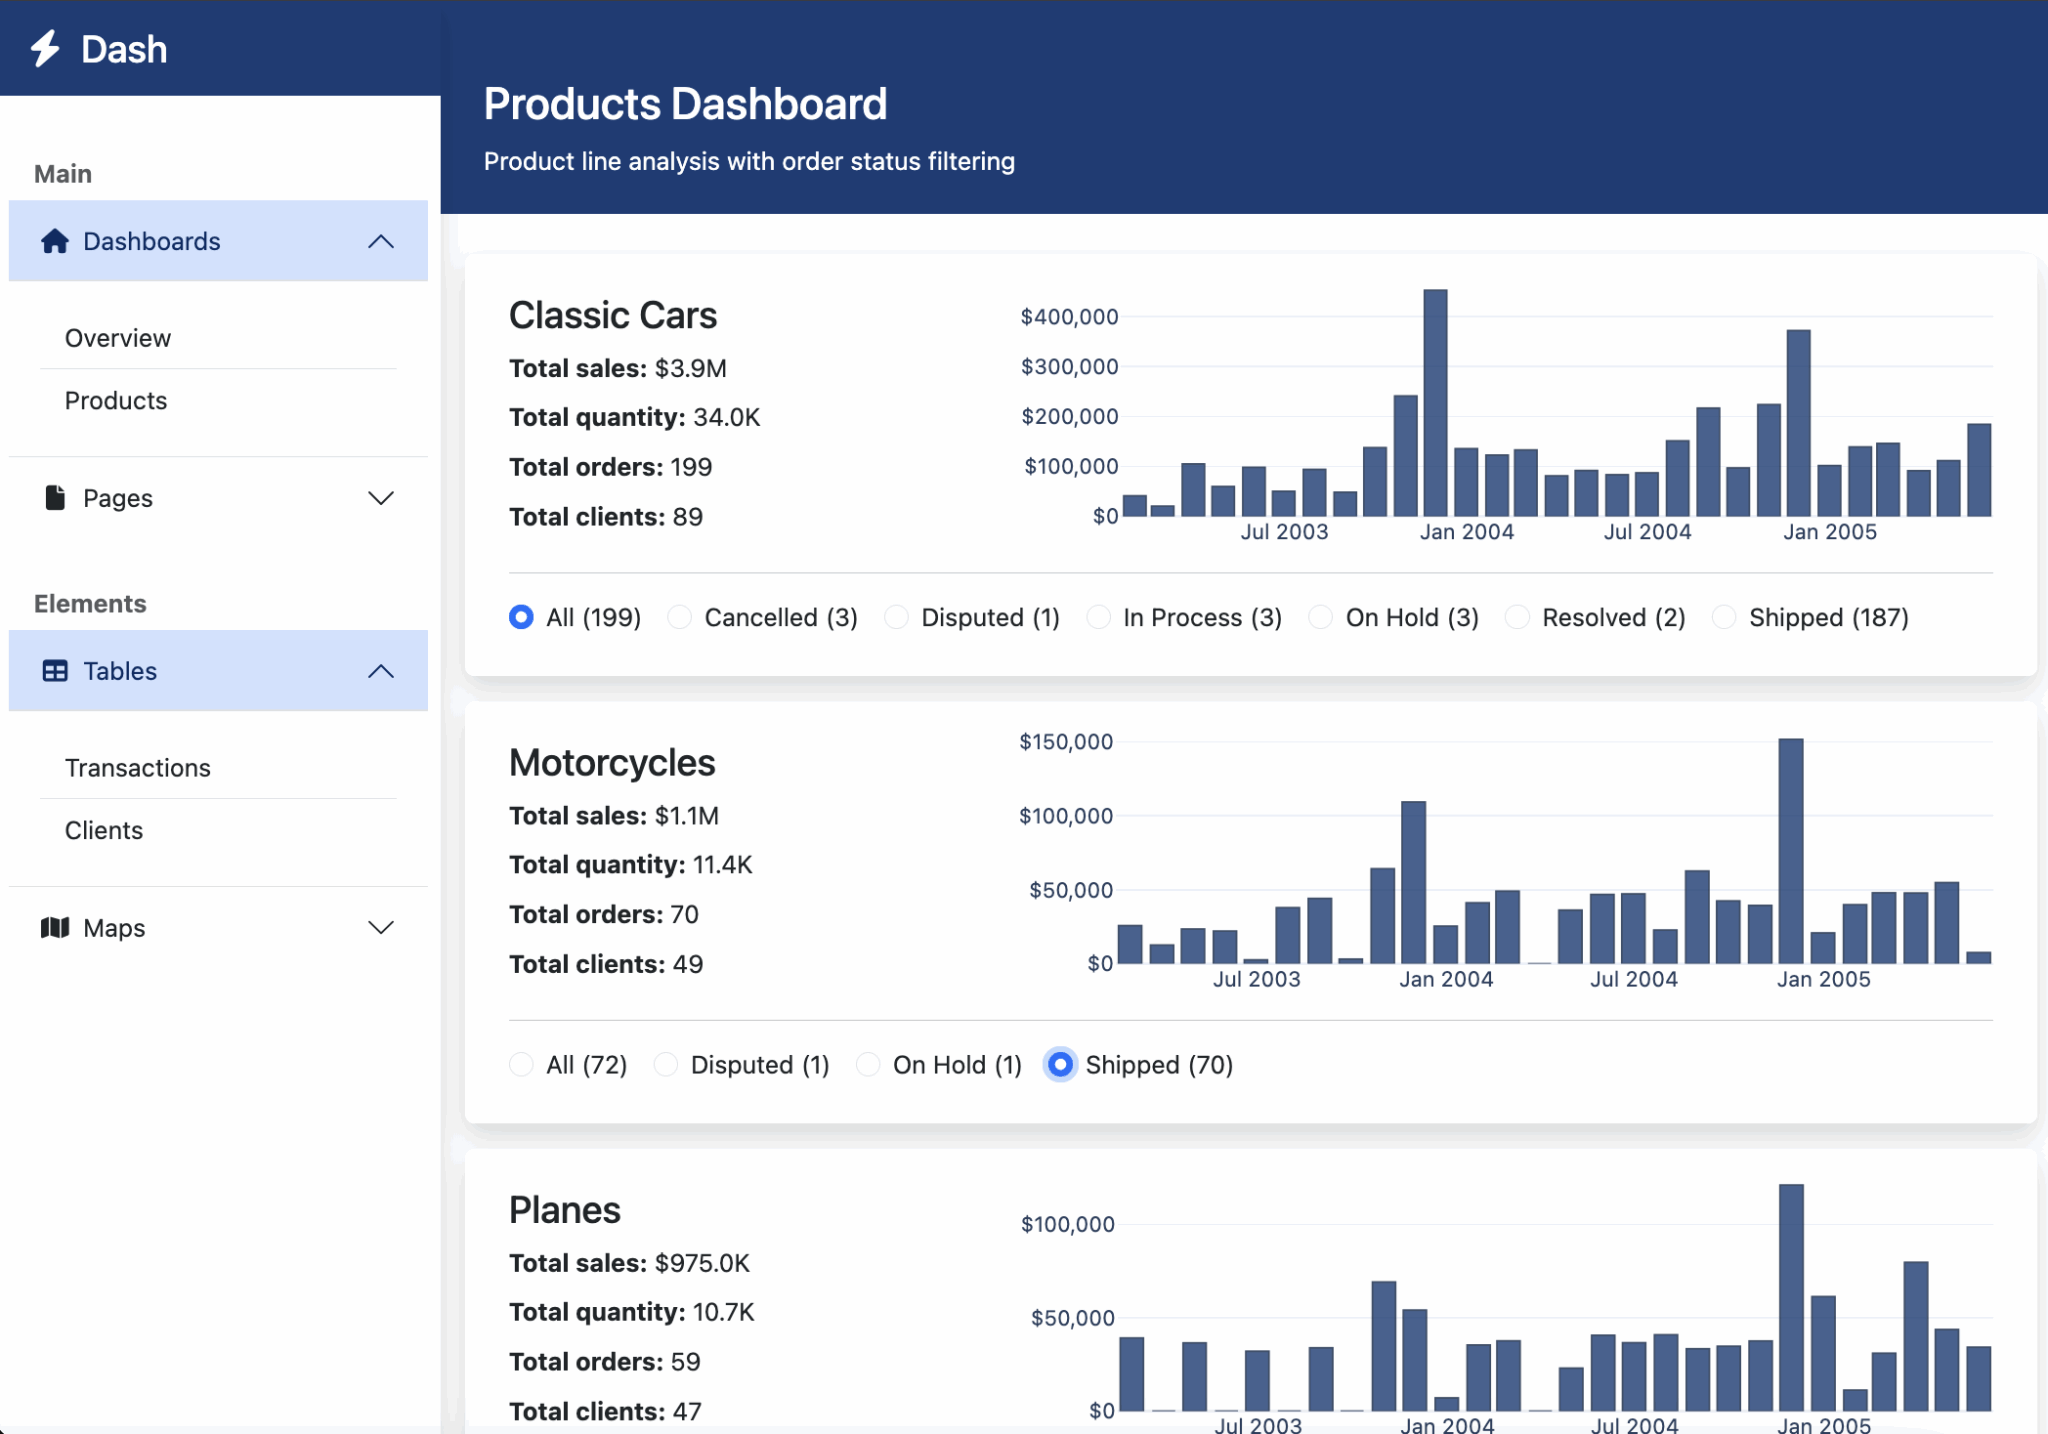The image size is (2048, 1434).
Task: Expand the Pages section
Action: (379, 497)
